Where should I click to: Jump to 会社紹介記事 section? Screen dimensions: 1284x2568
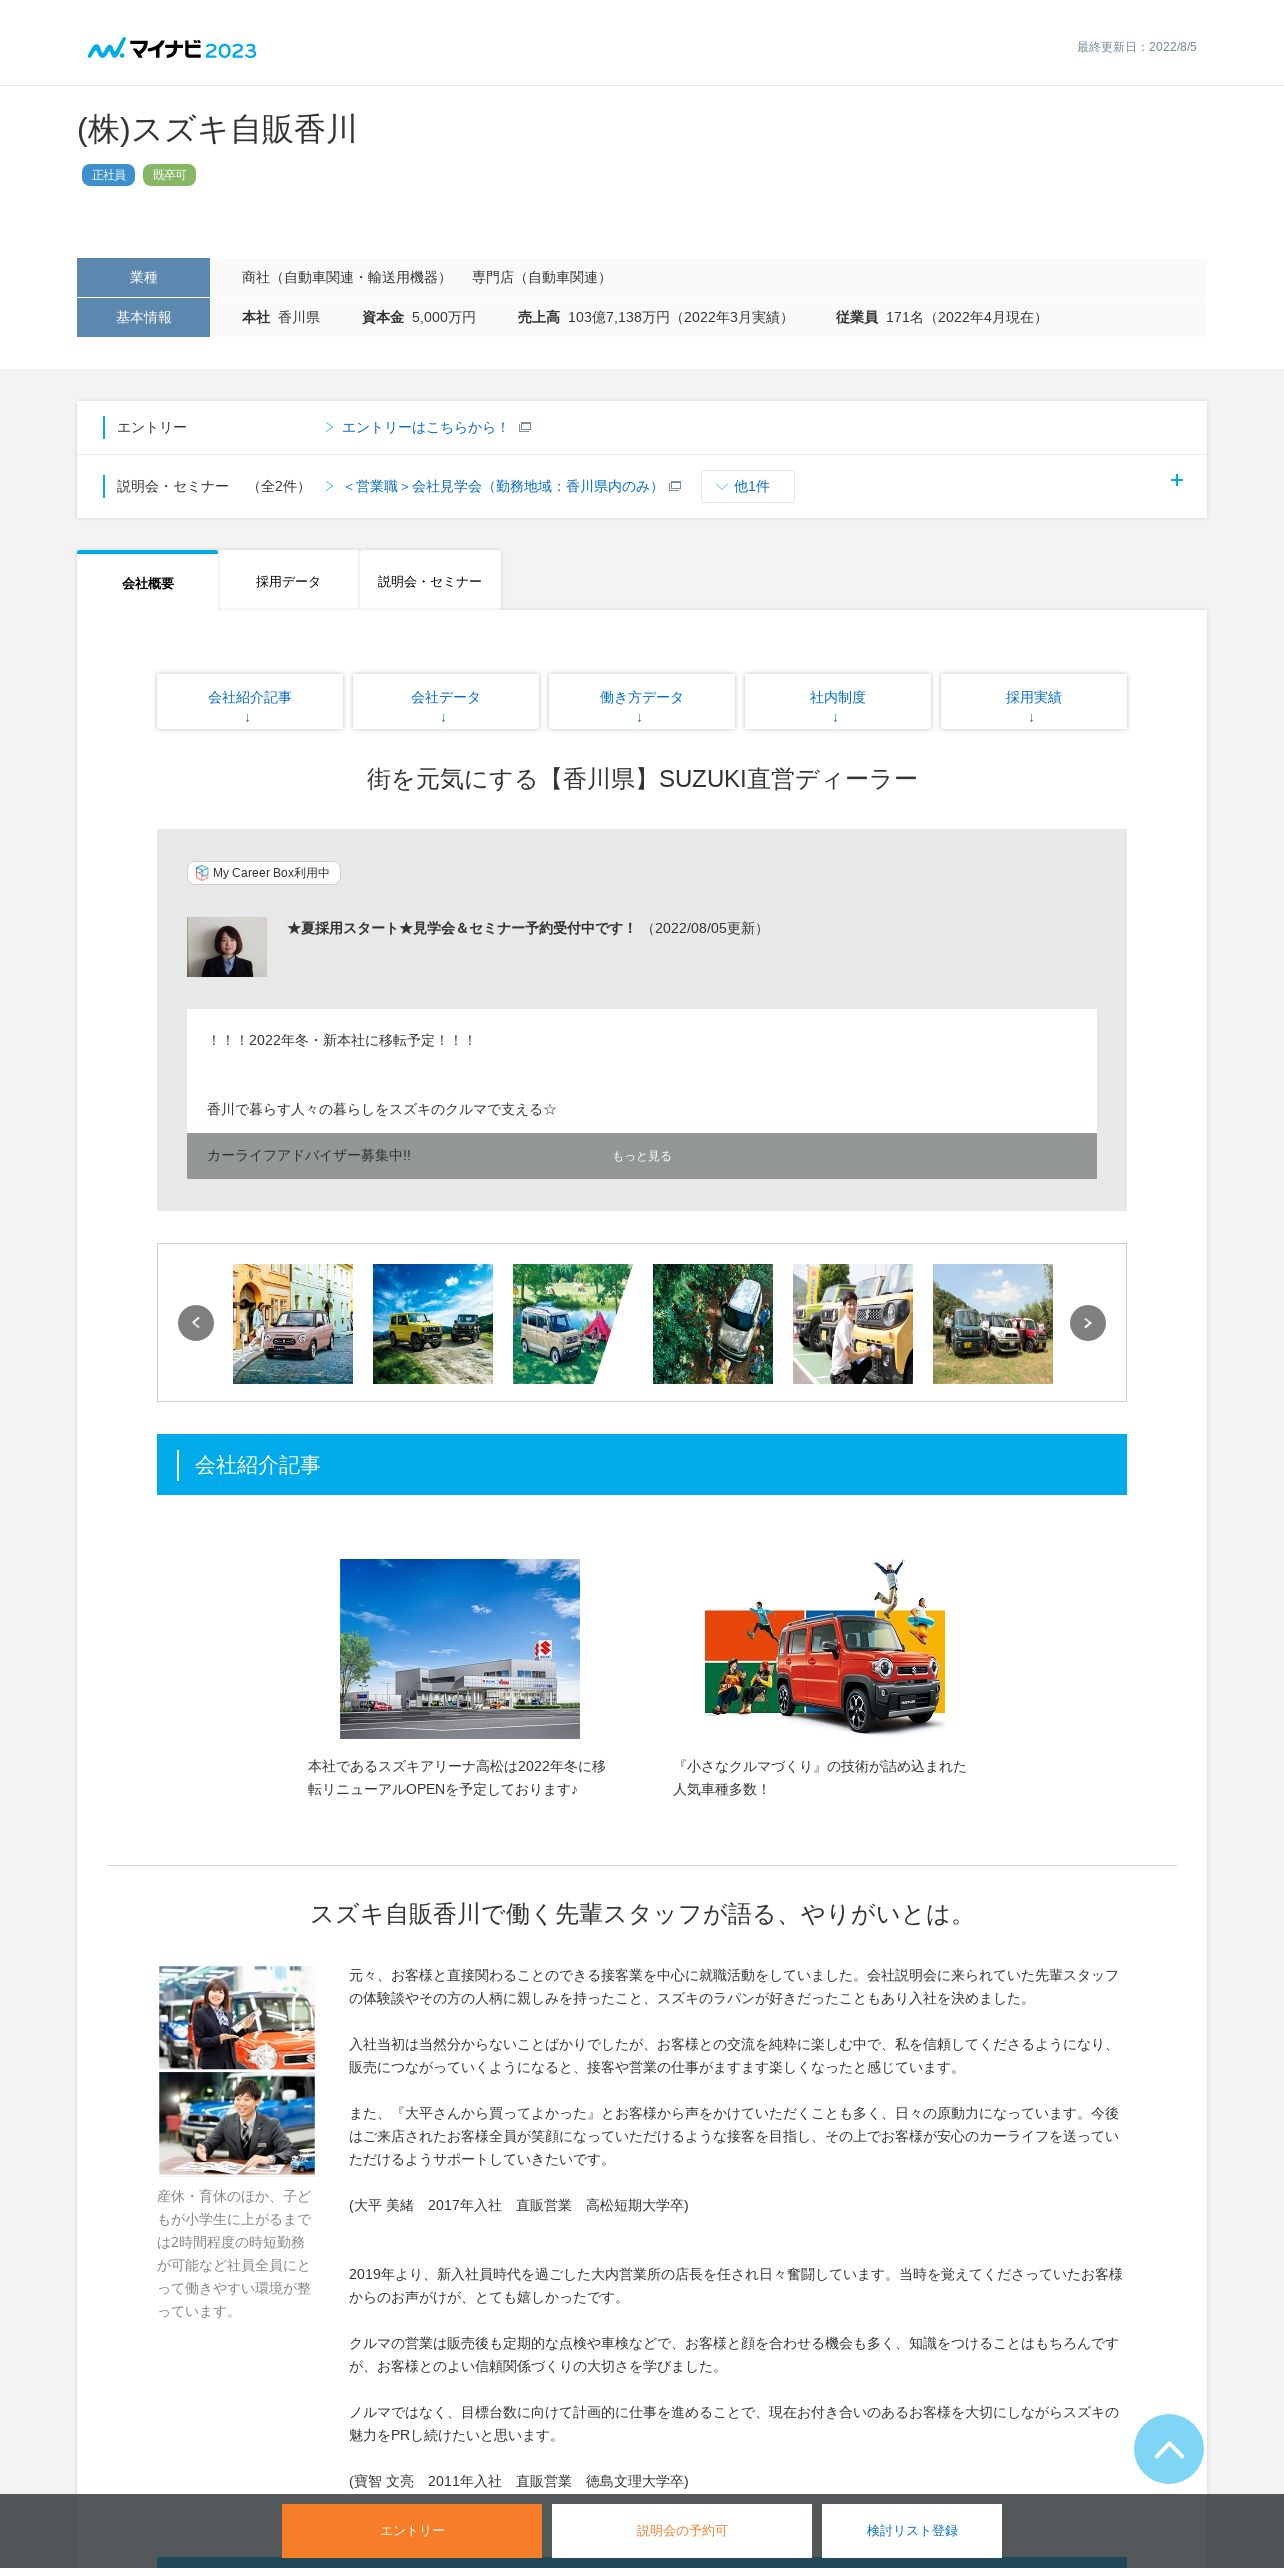pos(250,702)
